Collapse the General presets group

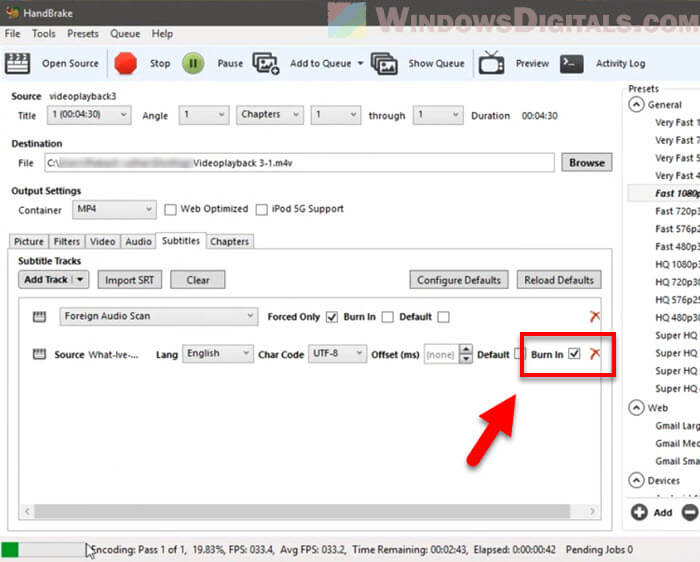(x=636, y=104)
